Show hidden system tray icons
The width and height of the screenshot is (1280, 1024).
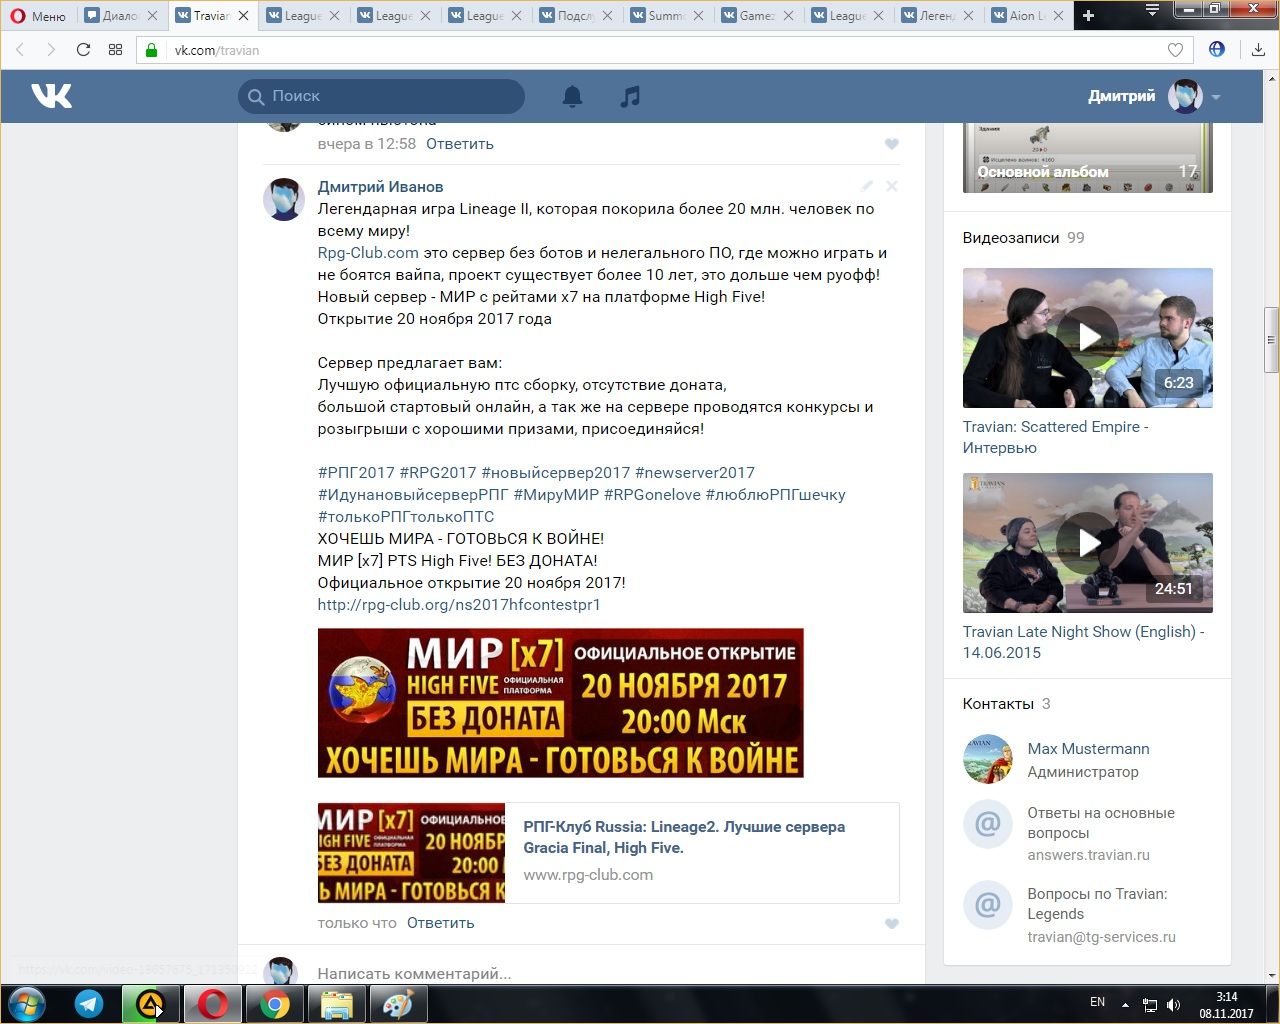pos(1125,1005)
